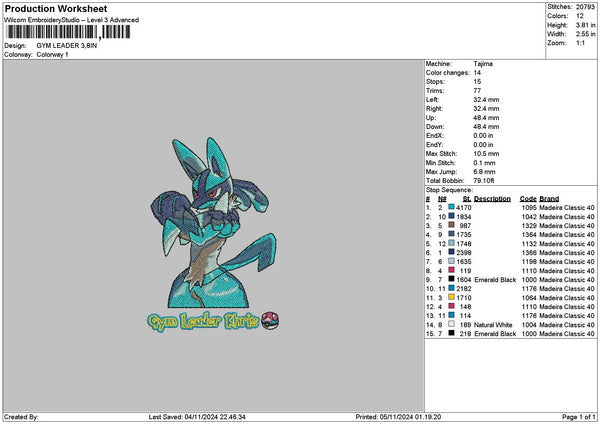Click the Colors value 12
This screenshot has width=600, height=424.
click(x=580, y=16)
